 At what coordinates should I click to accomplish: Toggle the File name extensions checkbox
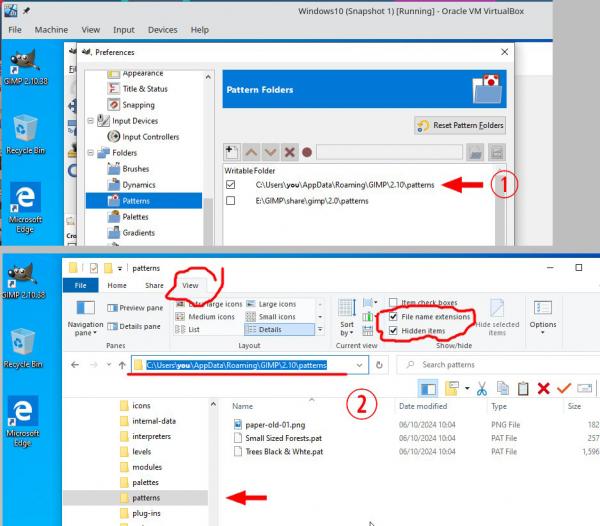pos(393,316)
